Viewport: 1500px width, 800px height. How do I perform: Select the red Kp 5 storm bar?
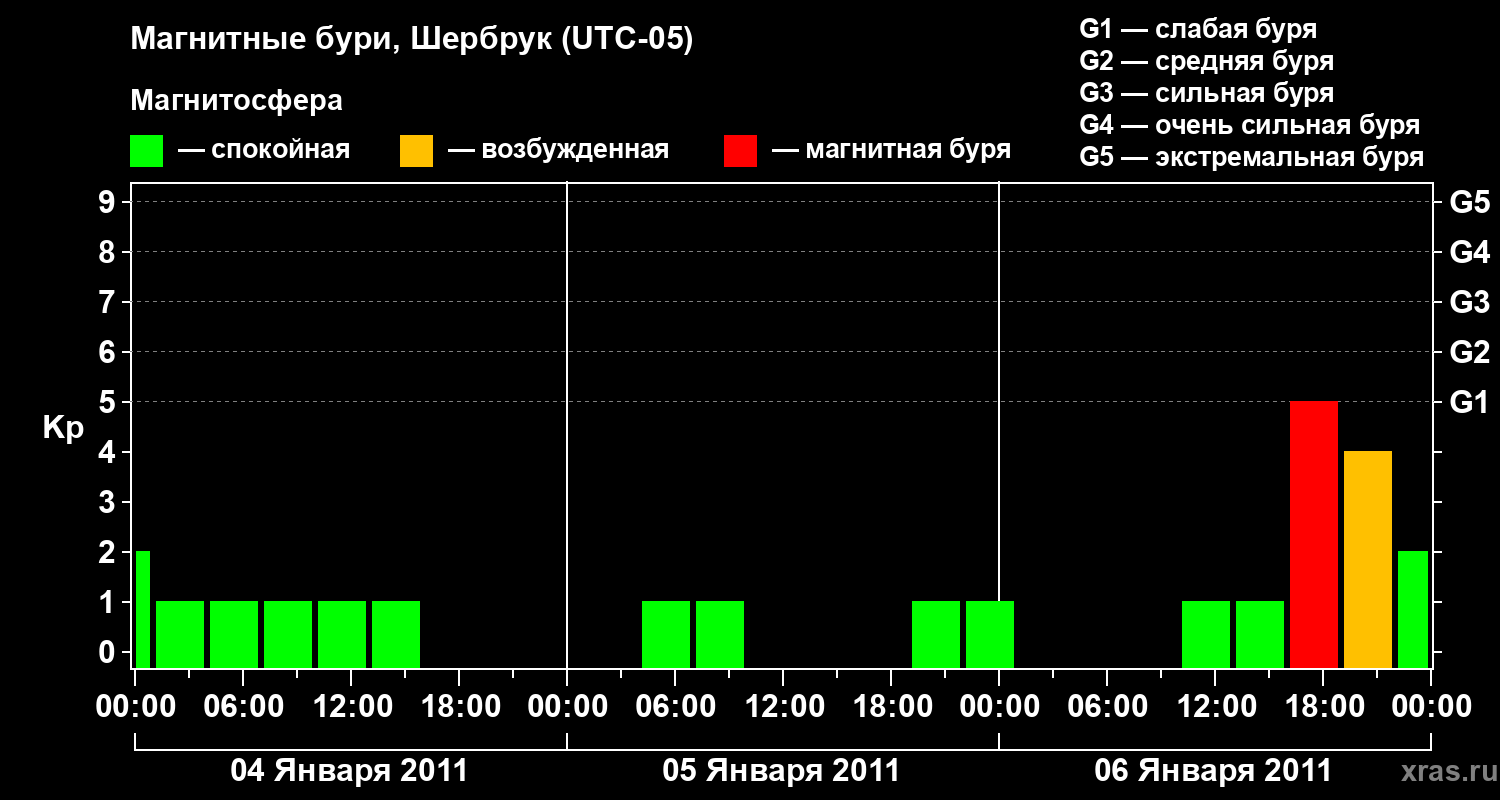[x=1314, y=534]
